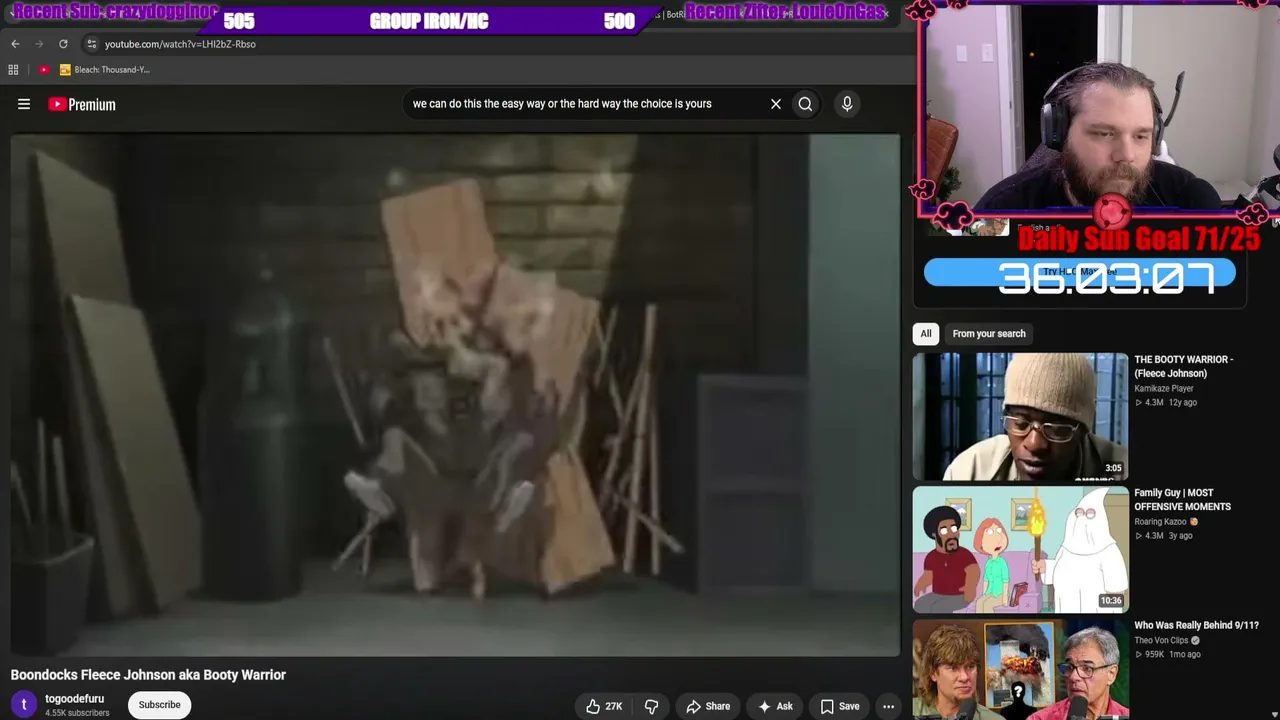Viewport: 1280px width, 720px height.
Task: Save the video to a playlist
Action: (840, 706)
